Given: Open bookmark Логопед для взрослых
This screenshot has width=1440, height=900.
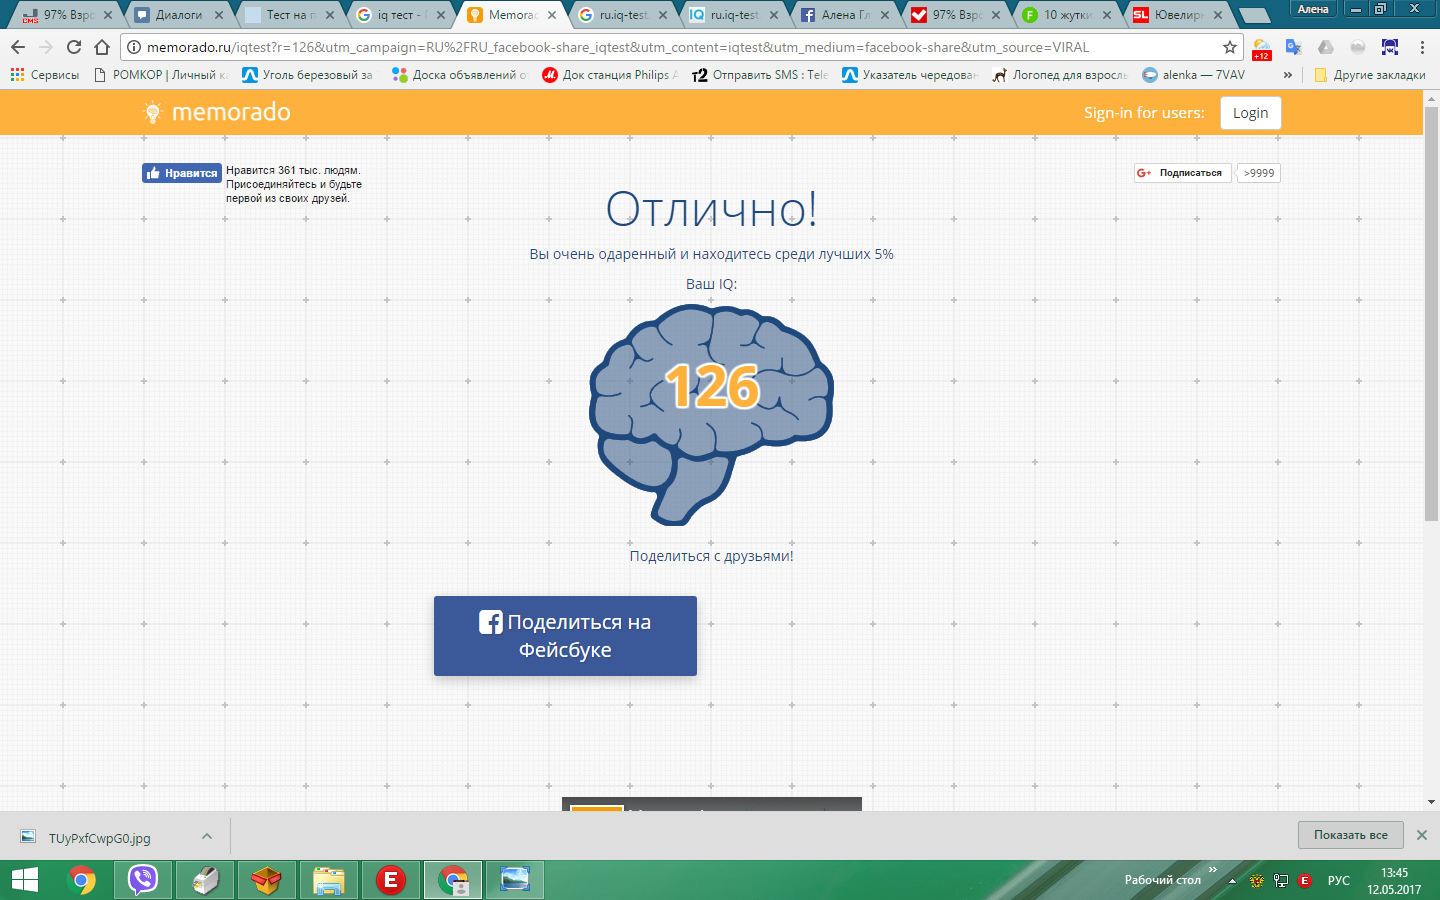Looking at the screenshot, I should (1061, 75).
